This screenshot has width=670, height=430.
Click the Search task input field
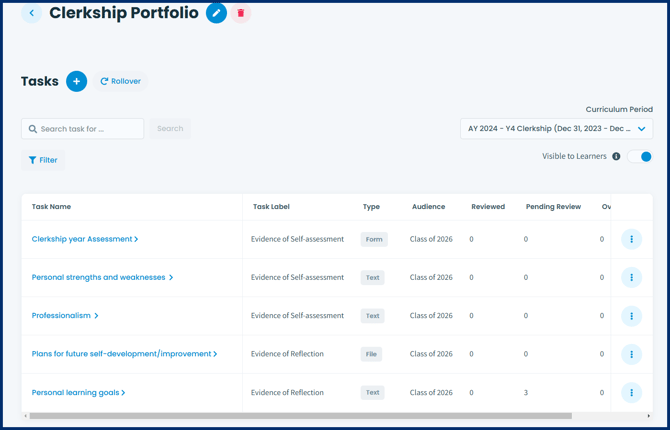(82, 129)
